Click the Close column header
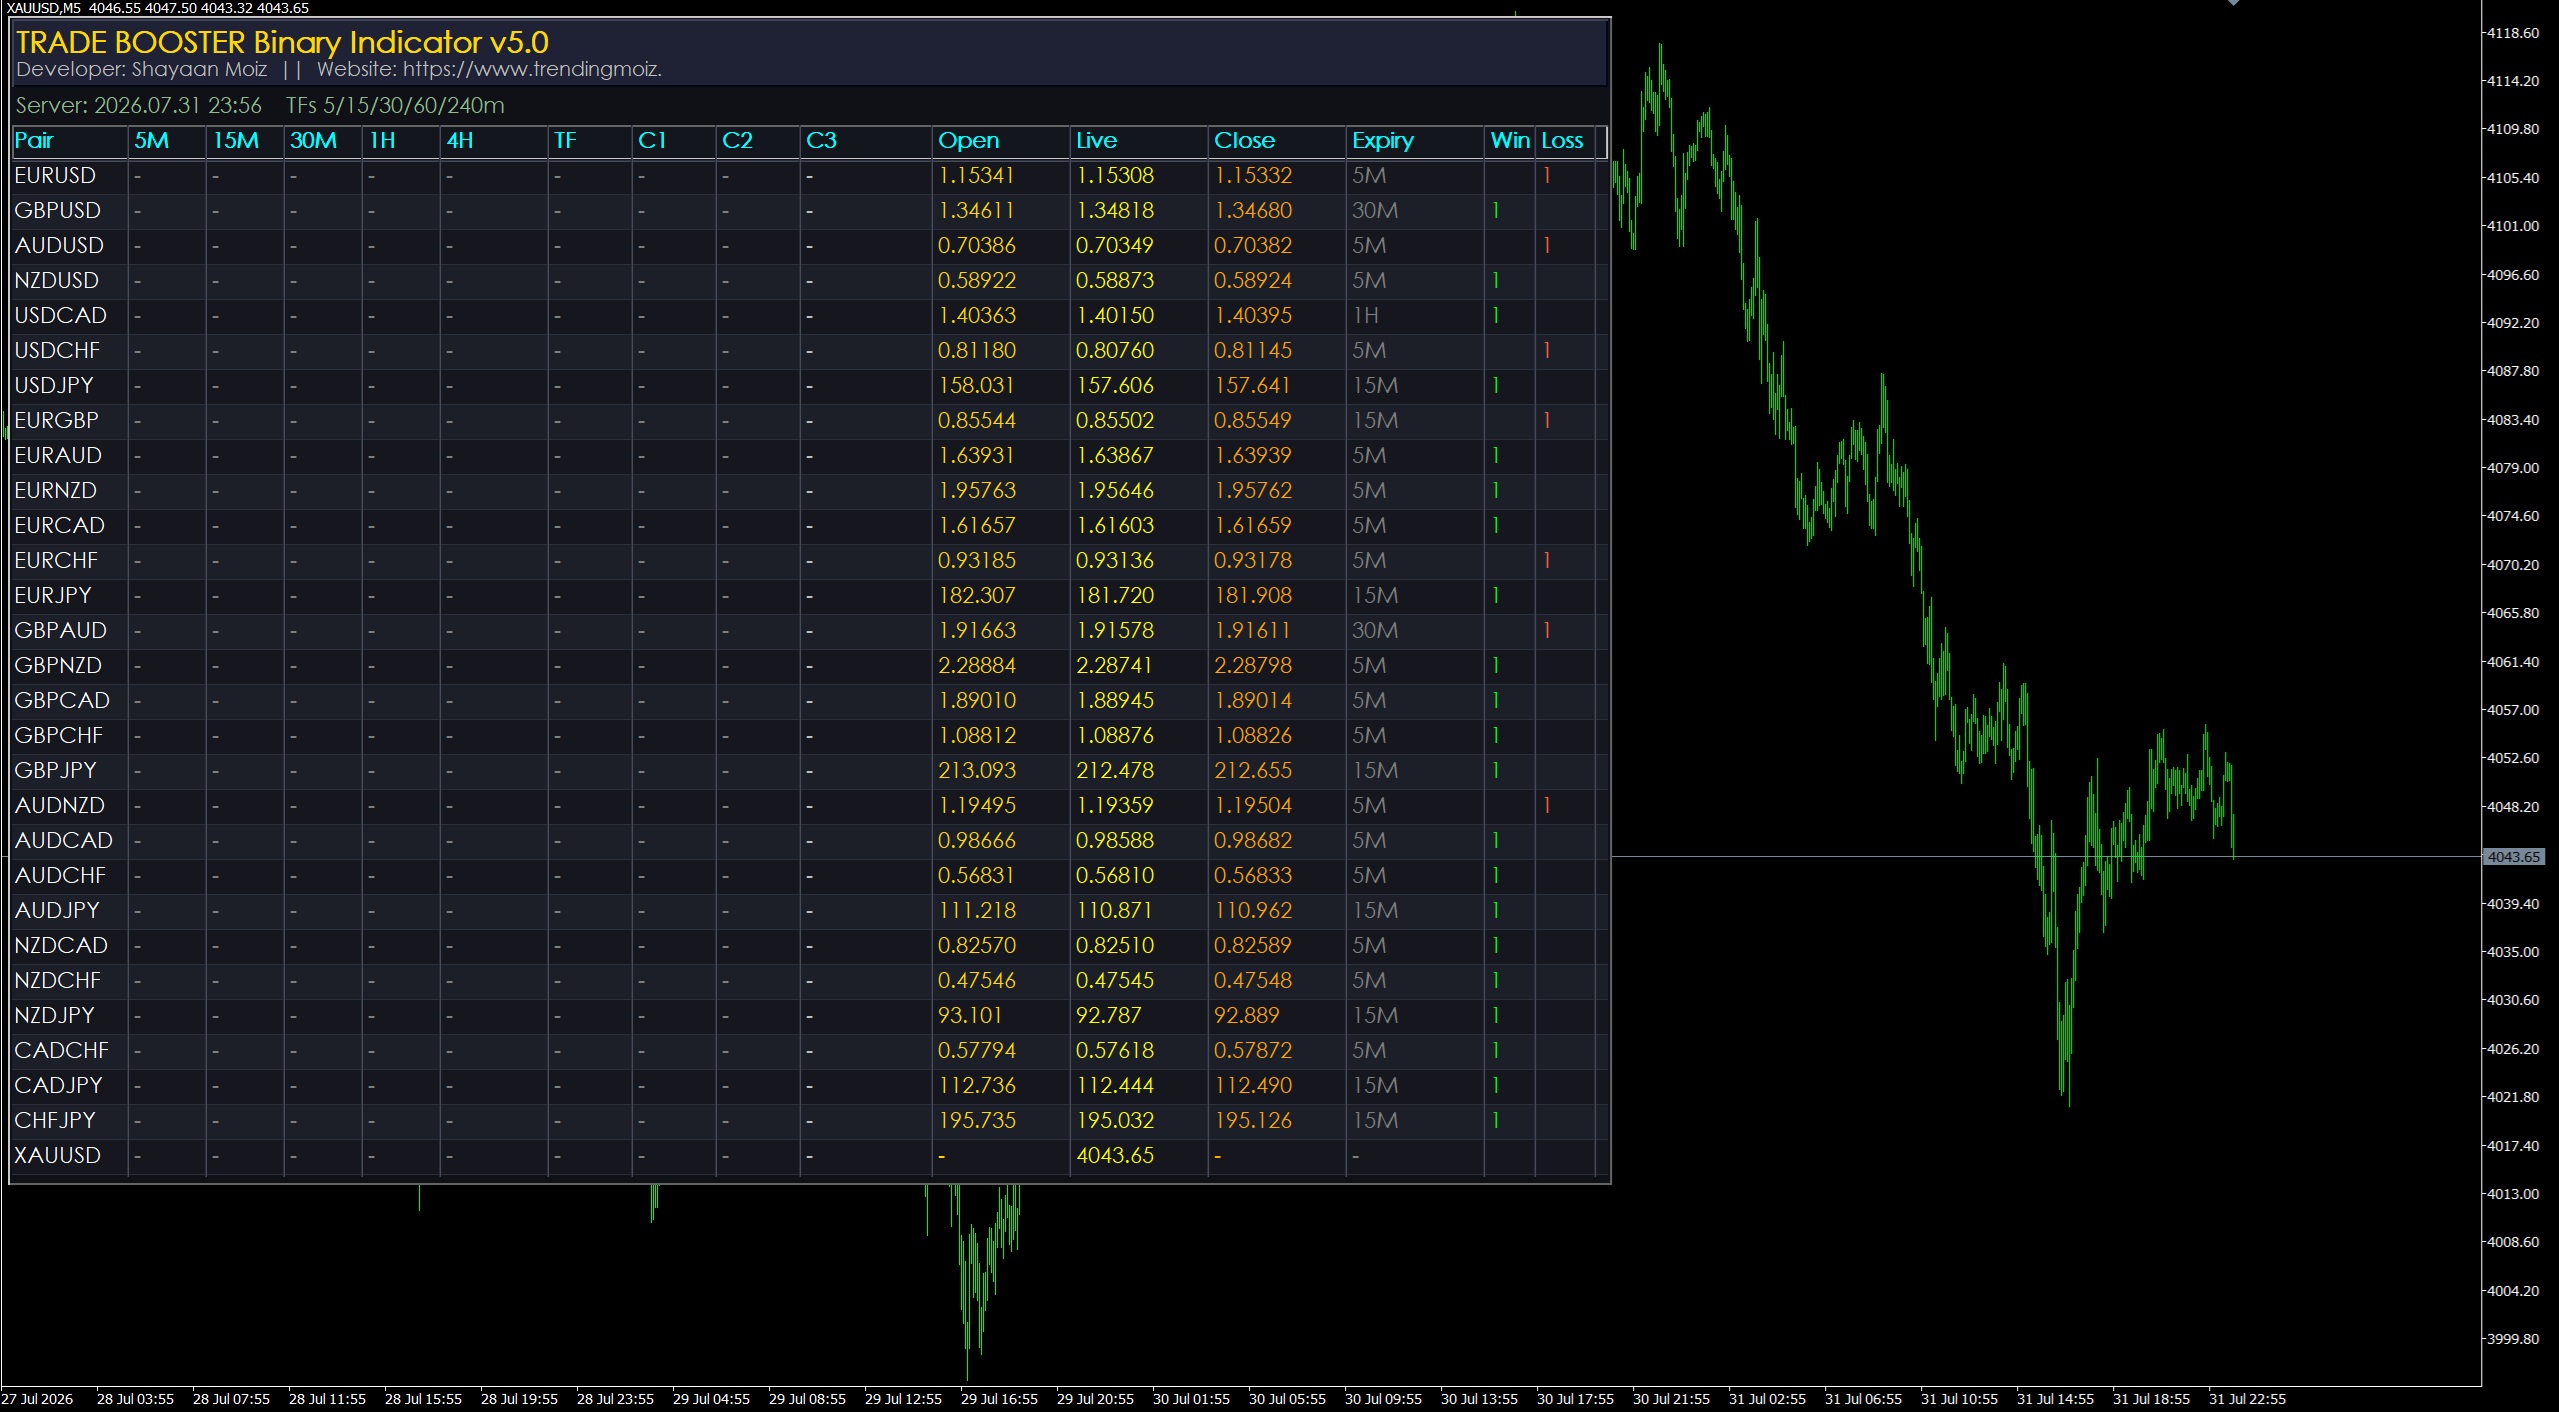2559x1412 pixels. 1244,140
